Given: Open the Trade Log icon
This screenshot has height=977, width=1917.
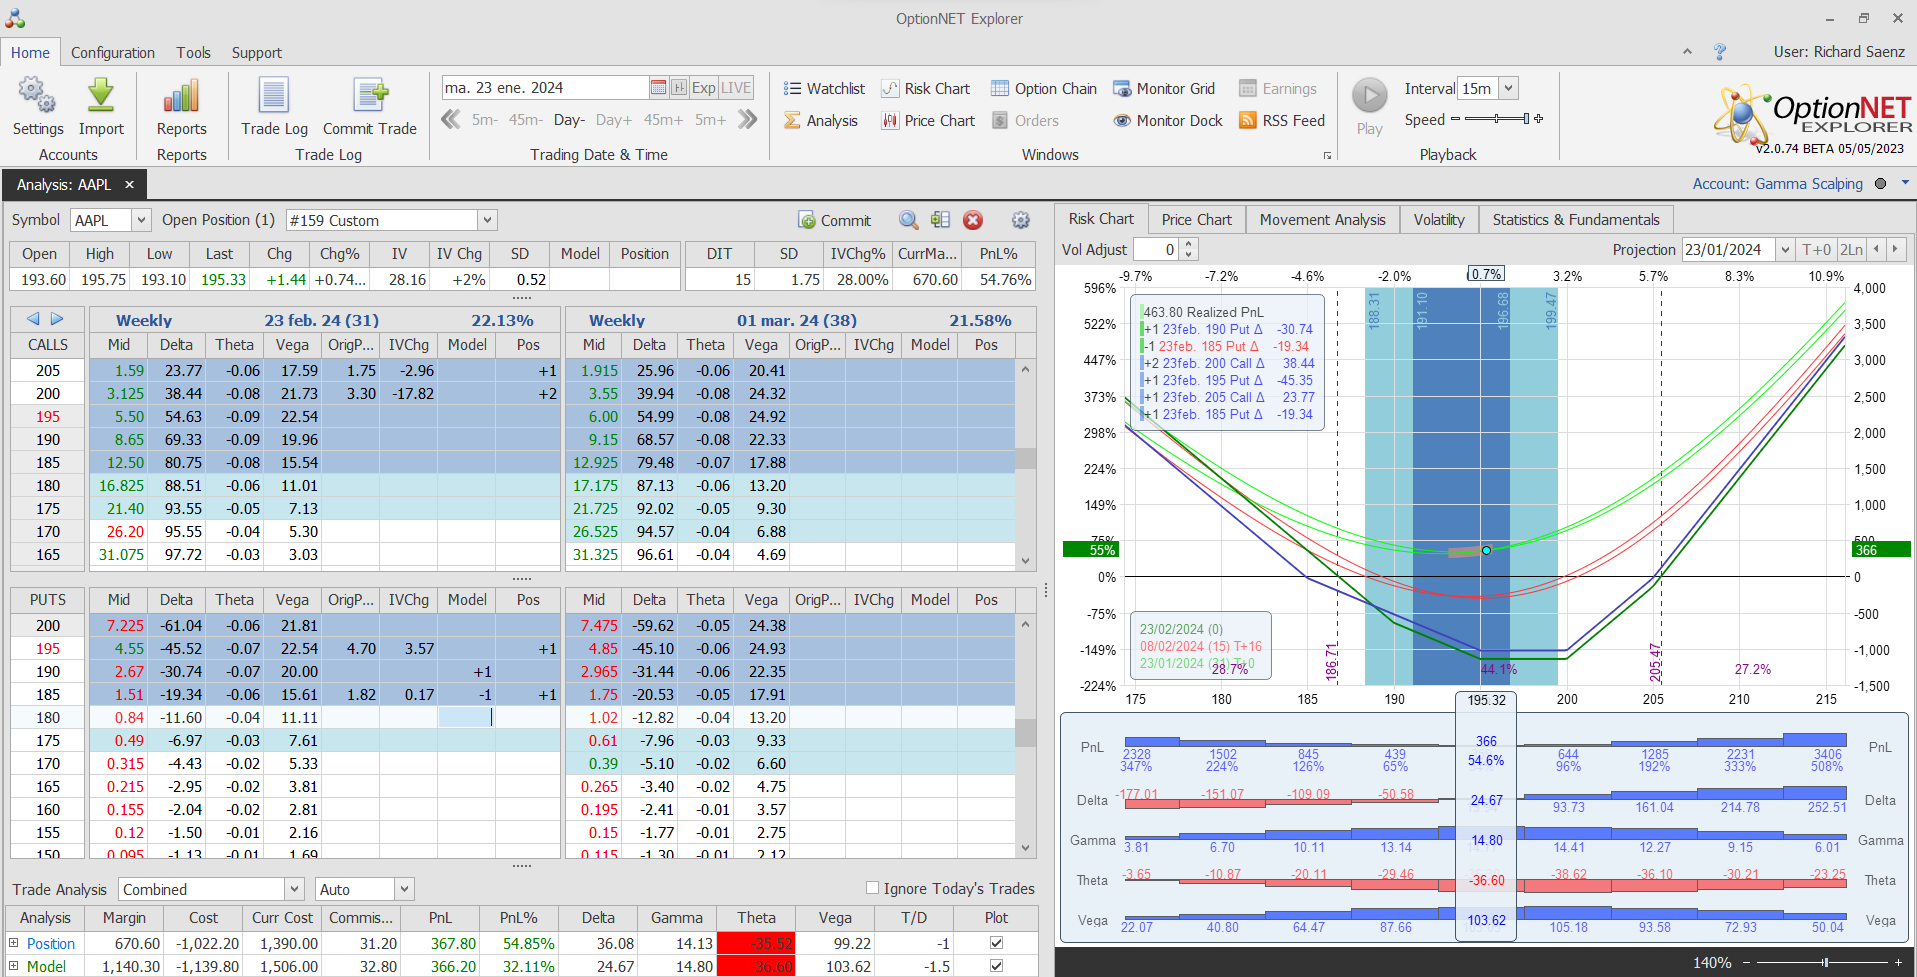Looking at the screenshot, I should pyautogui.click(x=274, y=96).
